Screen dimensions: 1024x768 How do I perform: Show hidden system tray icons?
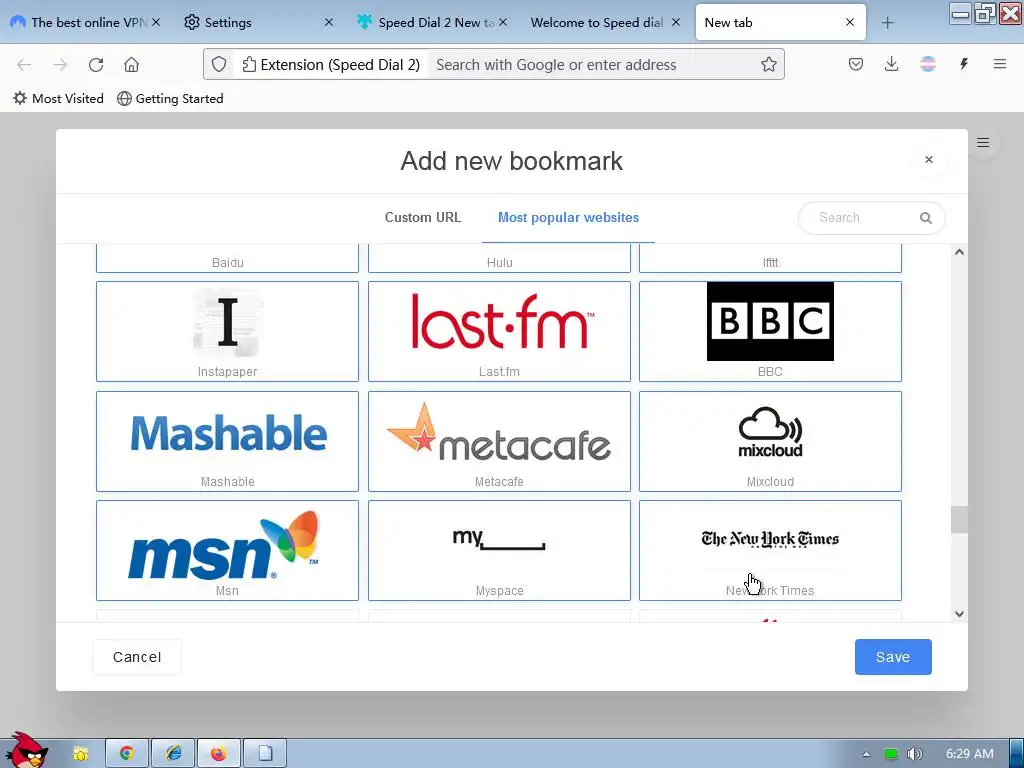tap(867, 754)
